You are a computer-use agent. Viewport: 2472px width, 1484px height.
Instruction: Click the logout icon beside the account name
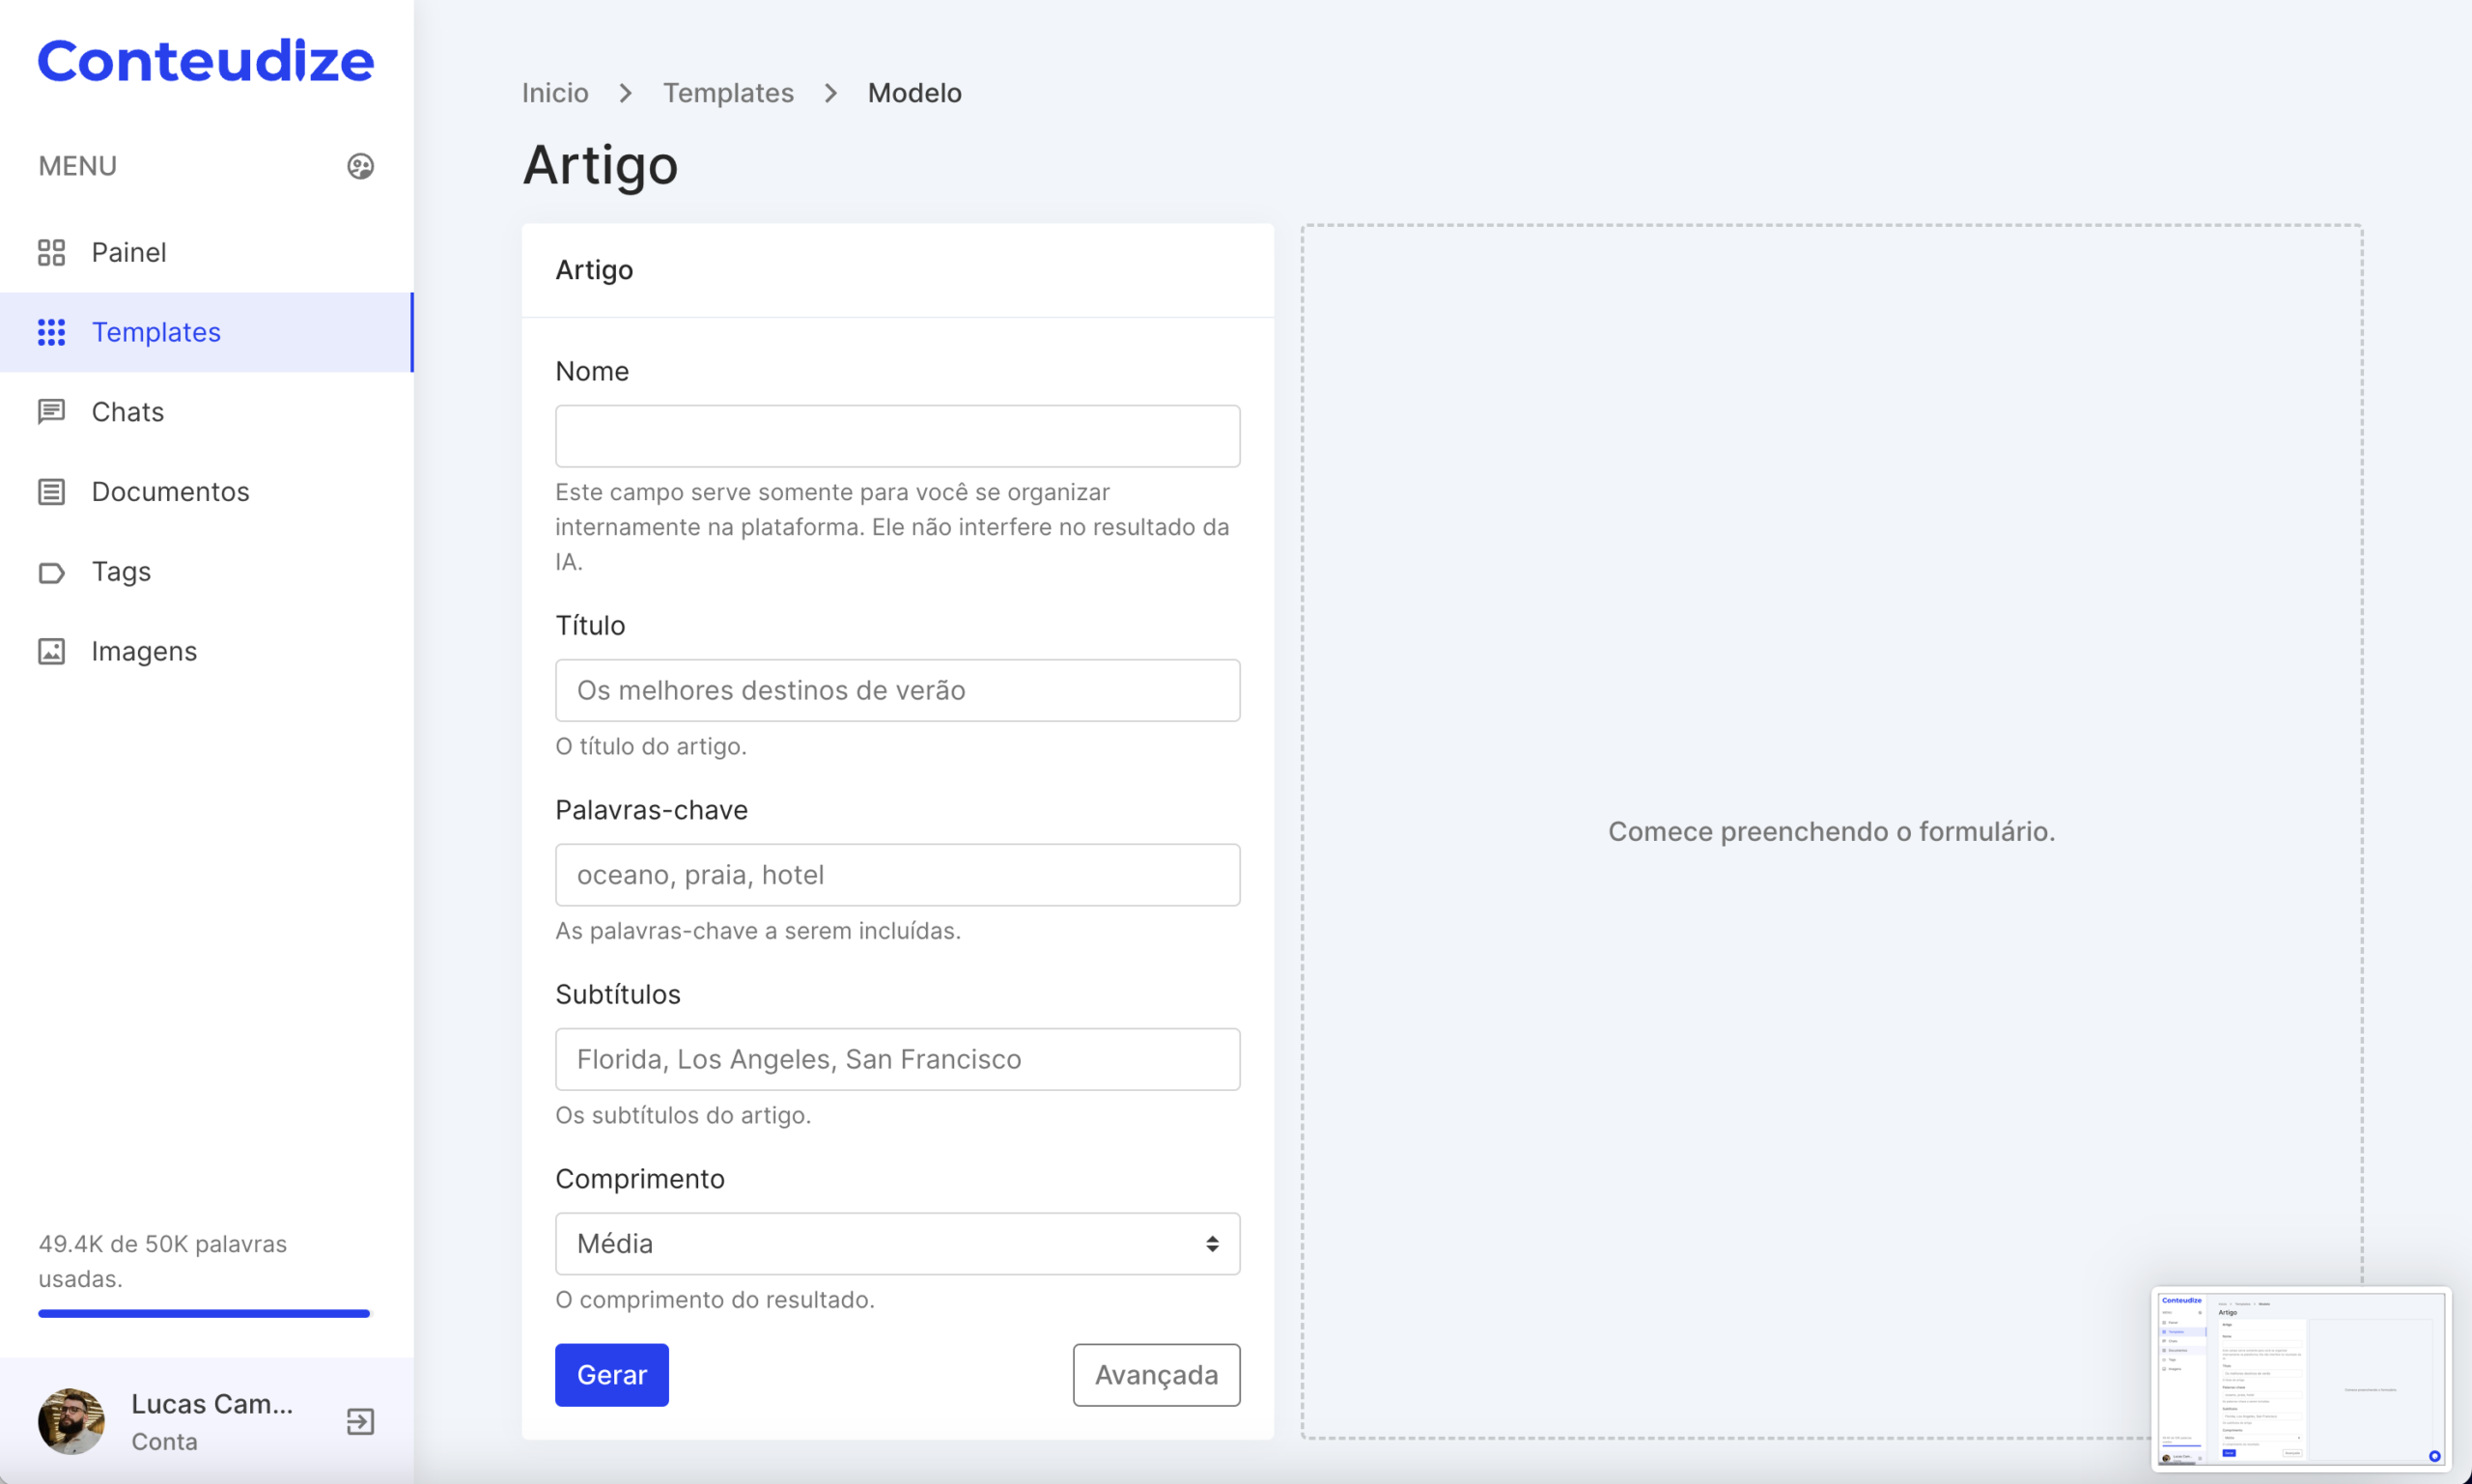pyautogui.click(x=359, y=1421)
